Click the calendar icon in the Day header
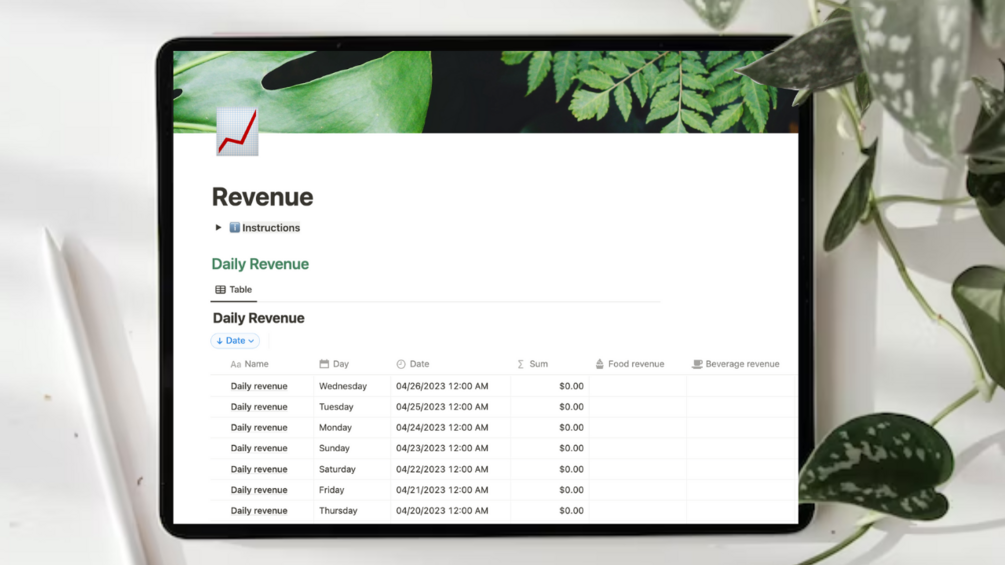This screenshot has height=565, width=1005. click(324, 364)
